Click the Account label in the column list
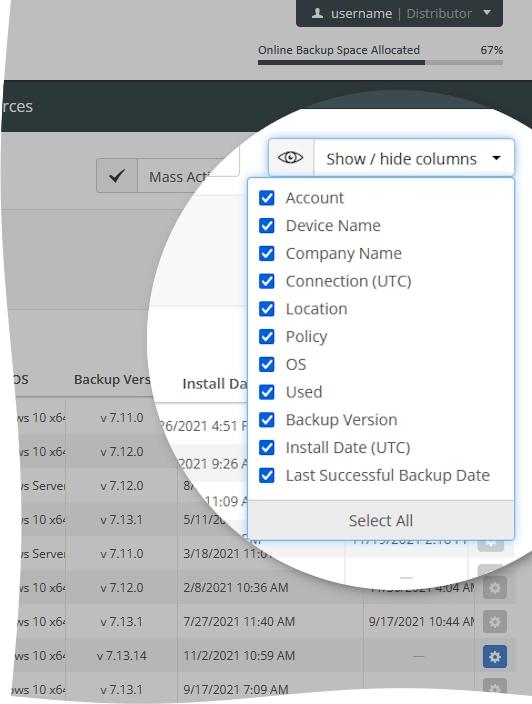 [315, 198]
